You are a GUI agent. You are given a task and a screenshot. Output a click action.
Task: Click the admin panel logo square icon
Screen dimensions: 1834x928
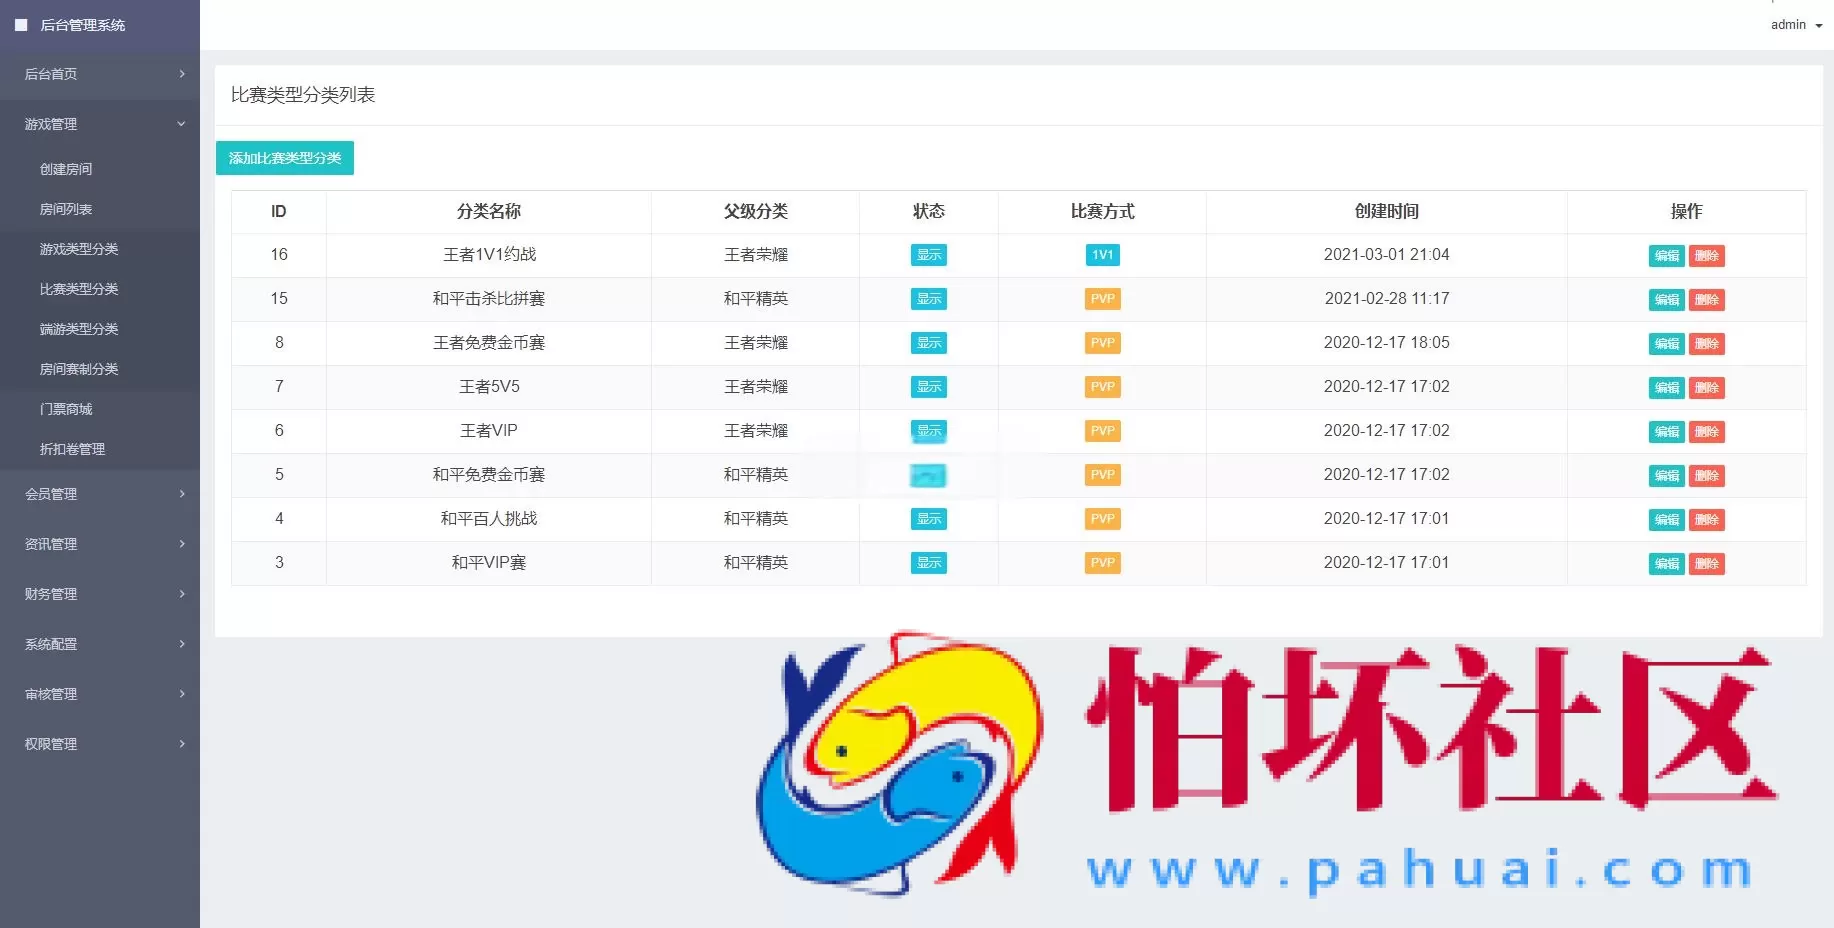(x=21, y=25)
